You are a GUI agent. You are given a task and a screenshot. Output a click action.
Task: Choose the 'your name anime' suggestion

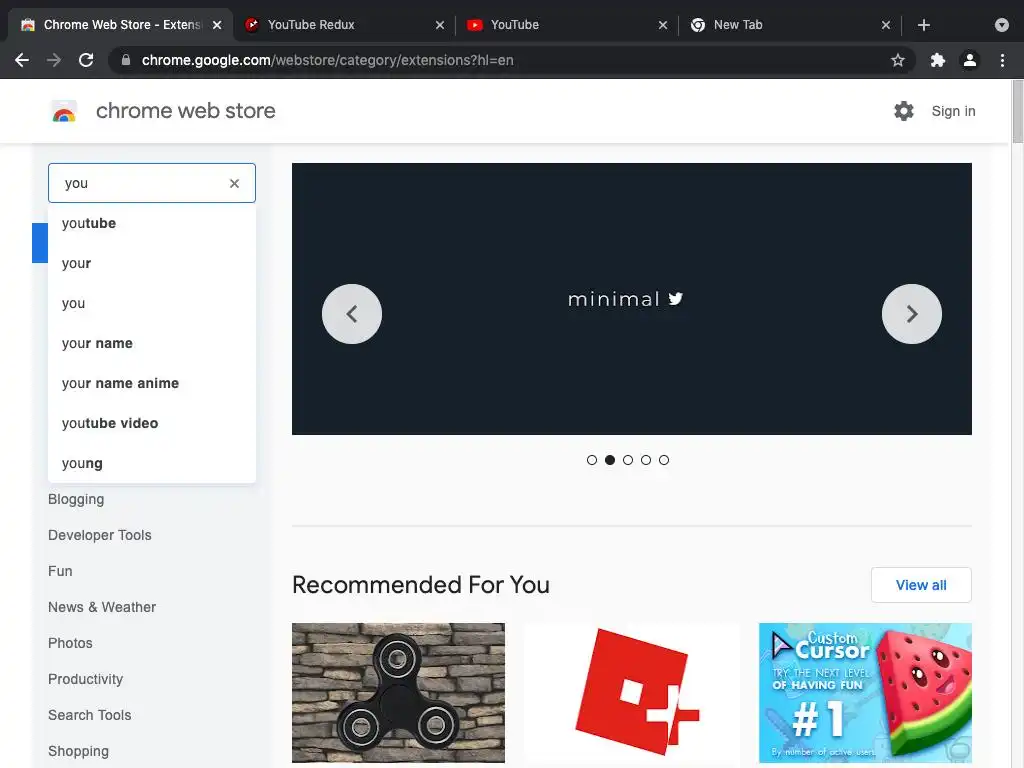(x=152, y=383)
